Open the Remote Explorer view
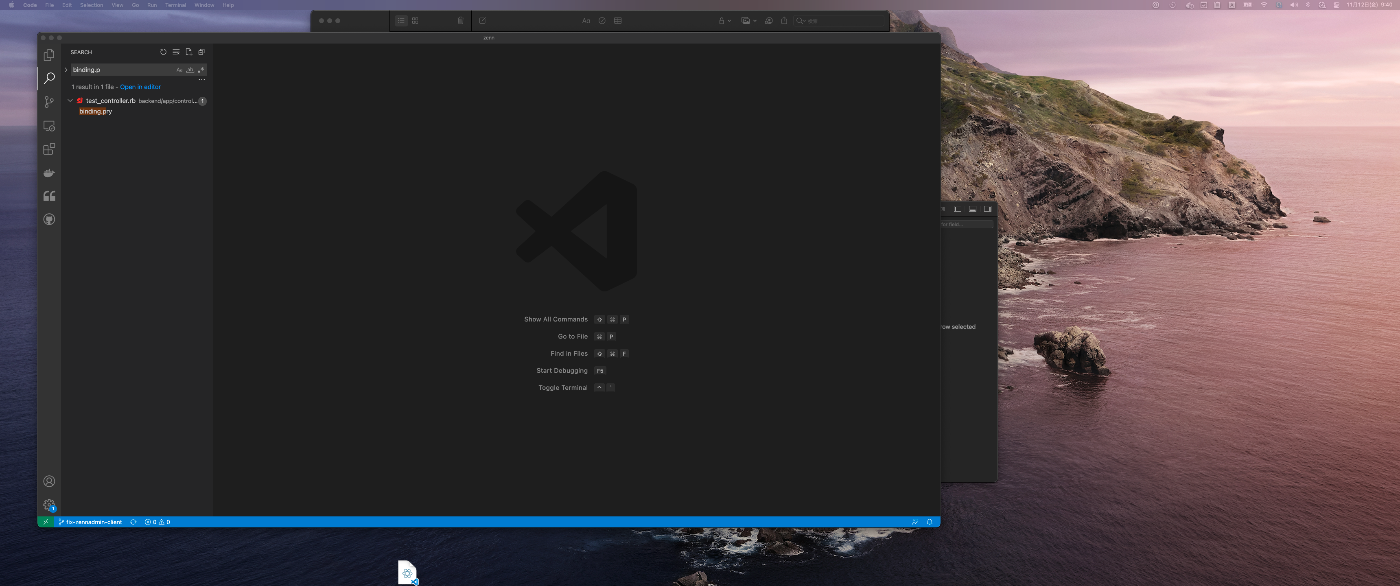1400x586 pixels. coord(49,126)
